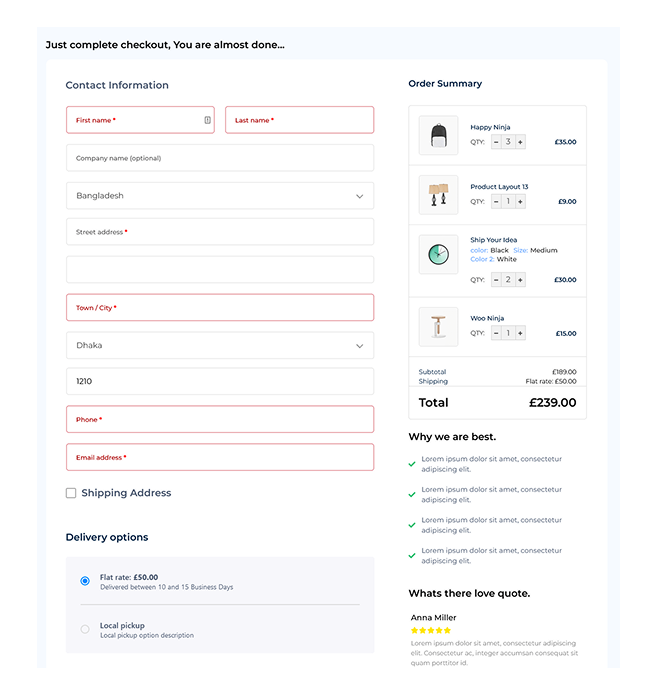Click the Last name input field
The width and height of the screenshot is (657, 696).
(299, 120)
